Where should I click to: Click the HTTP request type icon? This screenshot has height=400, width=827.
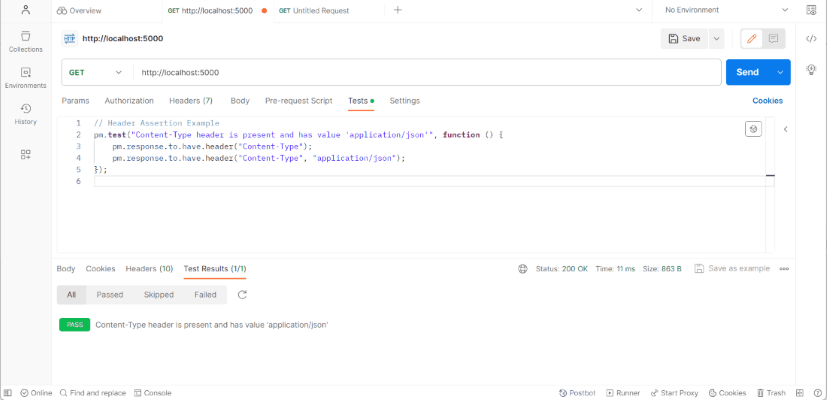click(69, 39)
